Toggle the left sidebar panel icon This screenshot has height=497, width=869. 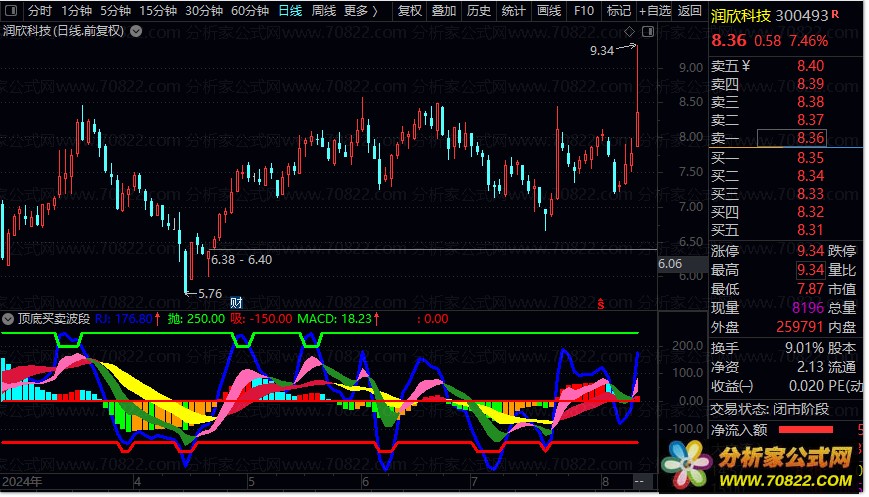(x=11, y=11)
